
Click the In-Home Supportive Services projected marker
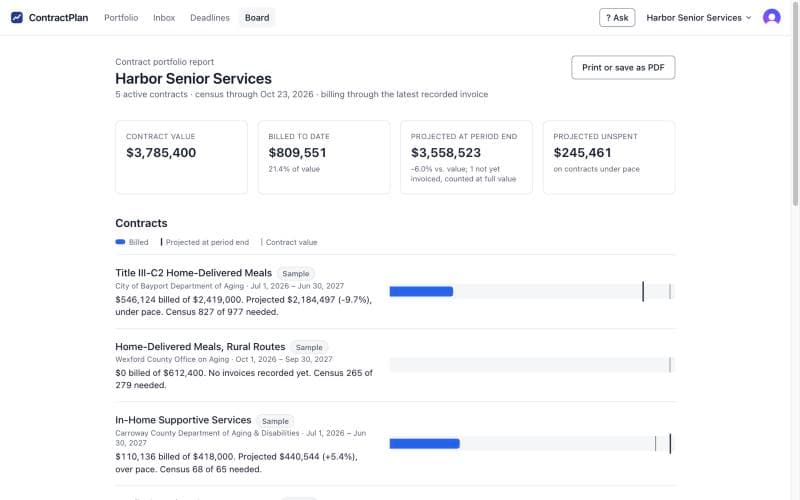(670, 444)
